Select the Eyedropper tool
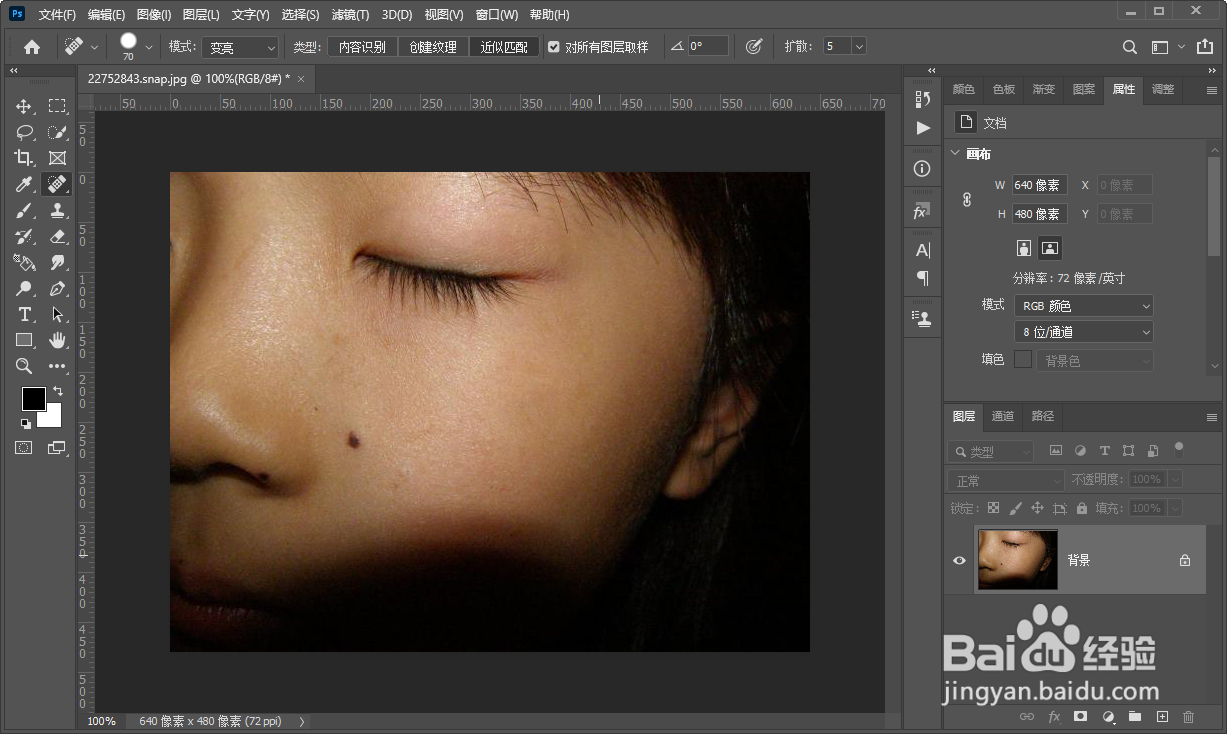 (x=24, y=184)
